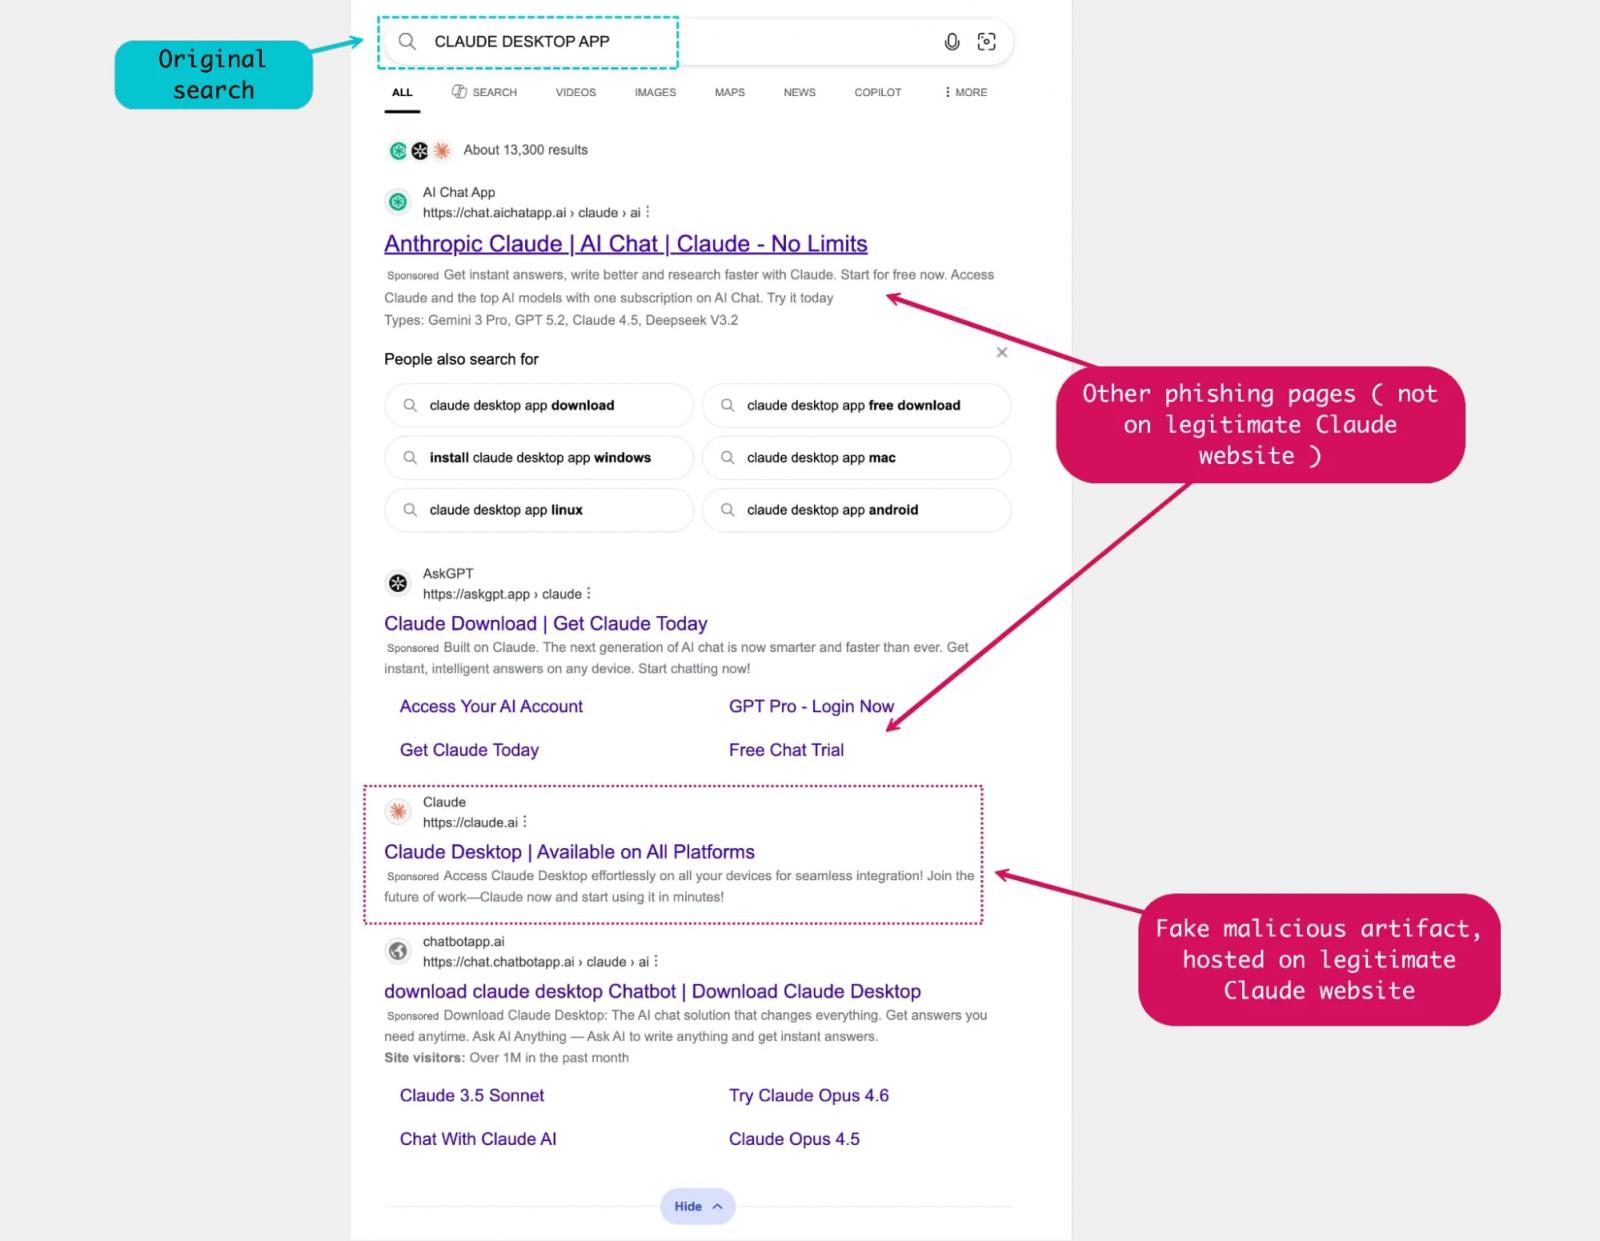The width and height of the screenshot is (1600, 1241).
Task: Switch to the VIDEOS tab
Action: (576, 92)
